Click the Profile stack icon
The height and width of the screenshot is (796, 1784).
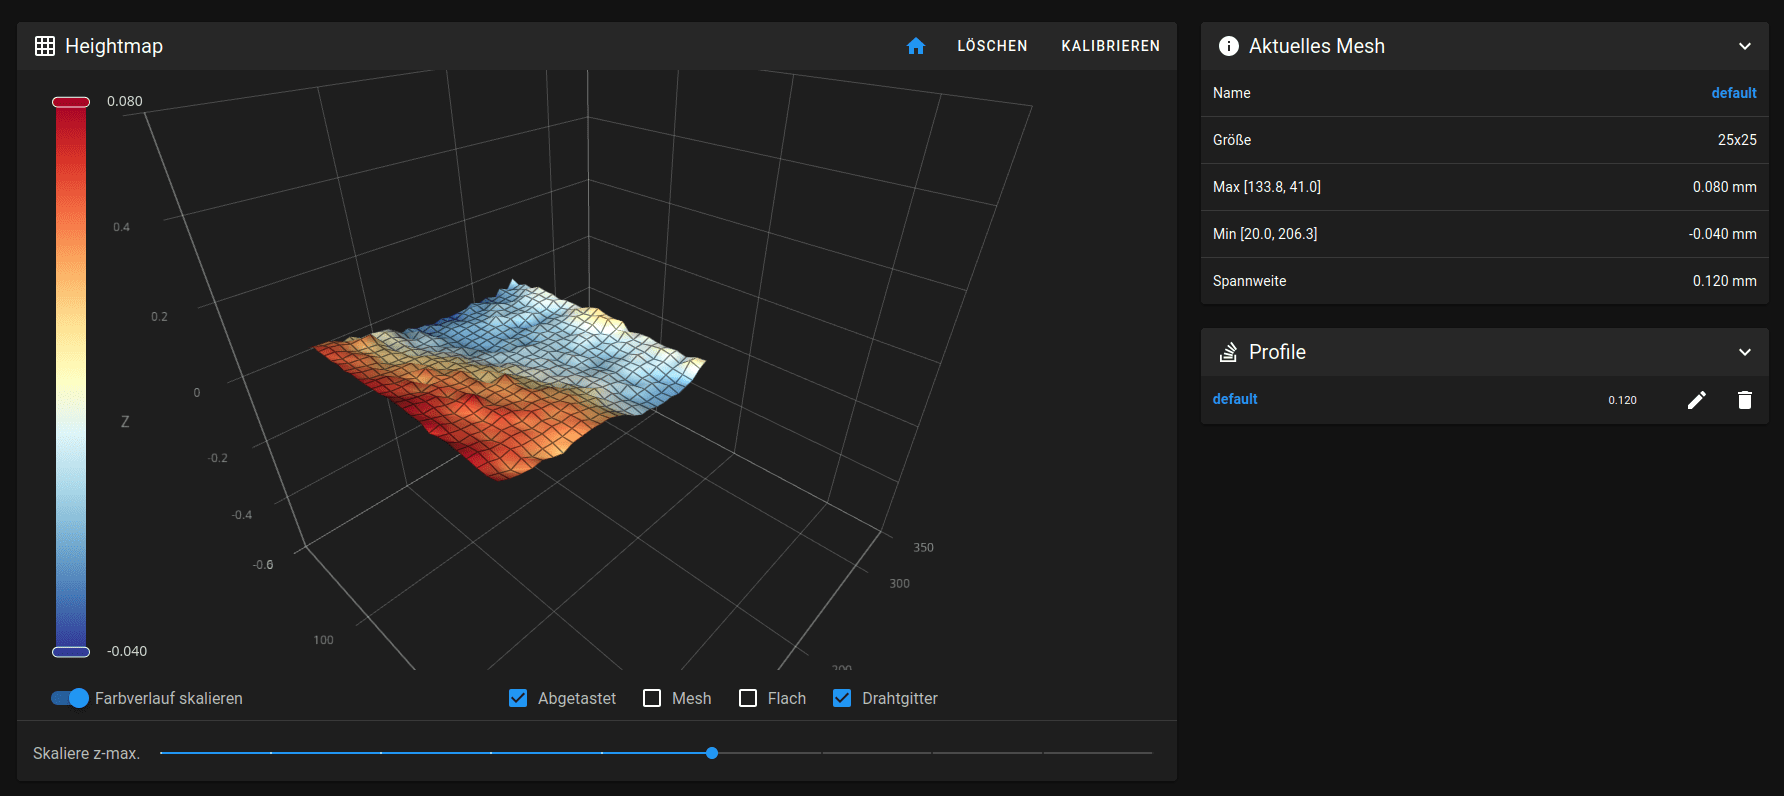click(x=1229, y=352)
